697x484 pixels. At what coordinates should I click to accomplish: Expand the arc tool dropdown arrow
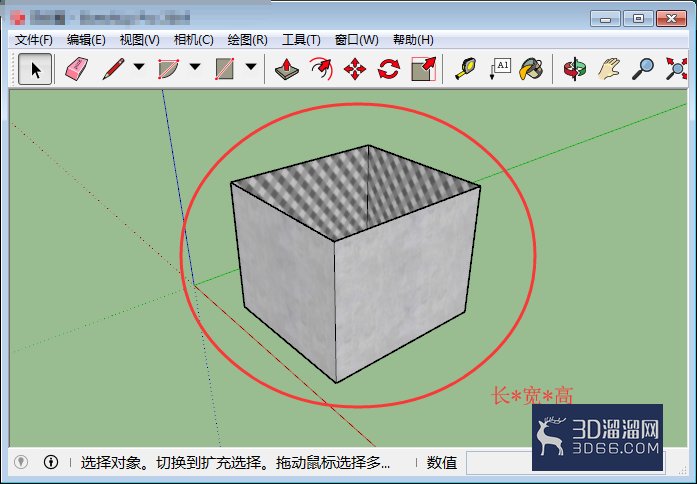(195, 67)
